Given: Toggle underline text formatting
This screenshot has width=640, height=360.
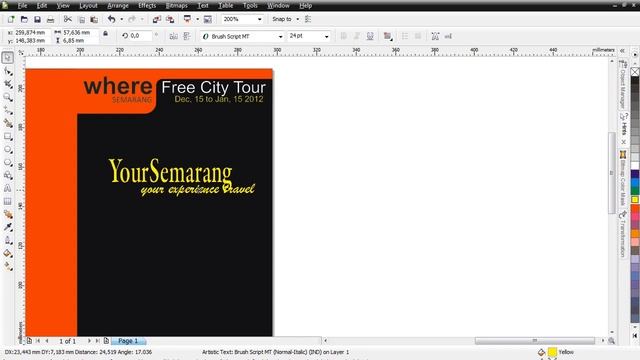Looking at the screenshot, I should point(370,36).
